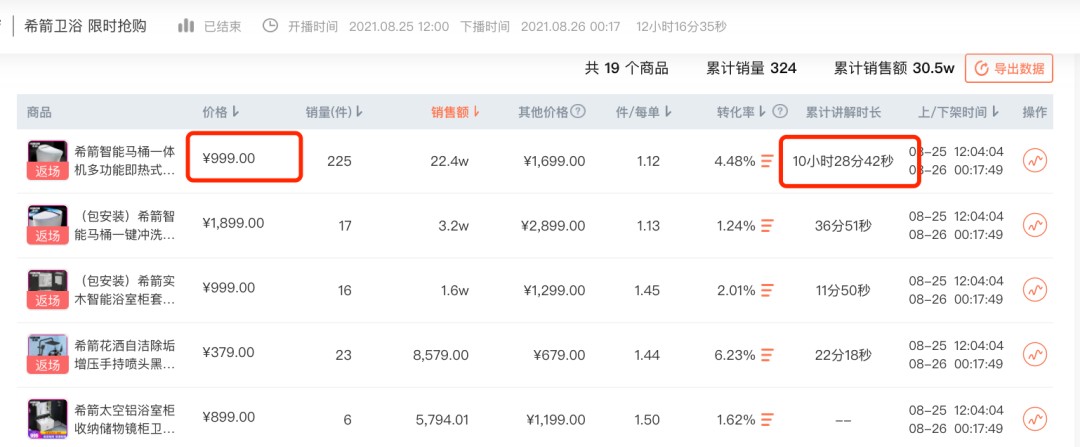Click the 已结束 status label
This screenshot has height=447, width=1080.
coord(222,27)
